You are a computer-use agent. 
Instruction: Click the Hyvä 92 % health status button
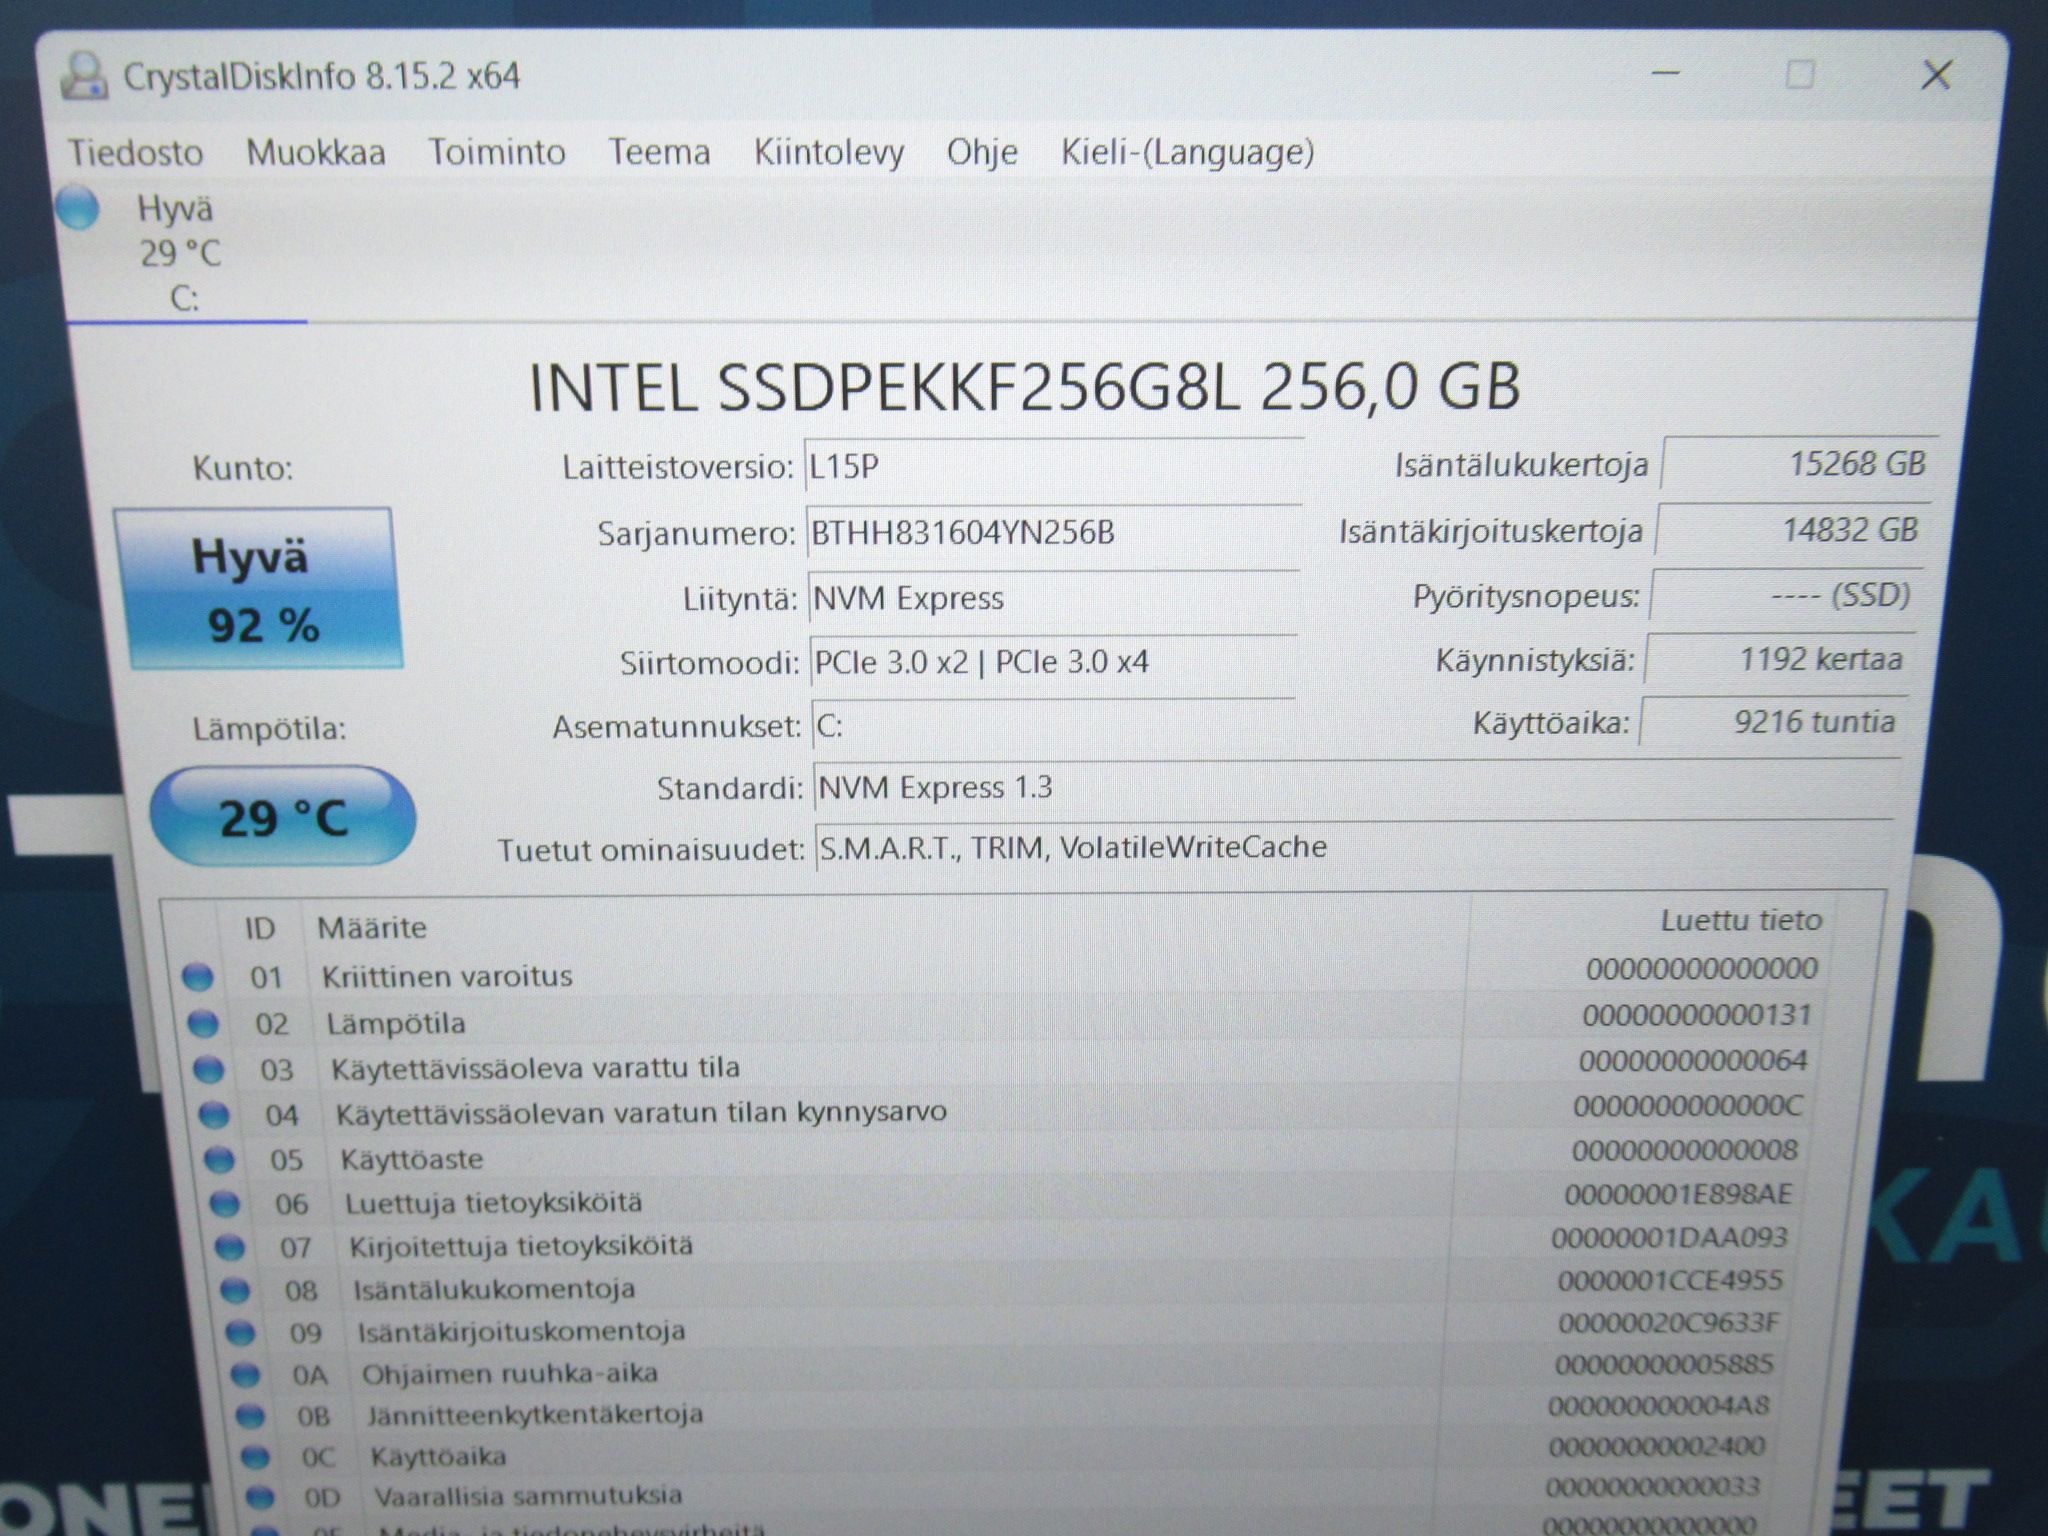point(259,589)
